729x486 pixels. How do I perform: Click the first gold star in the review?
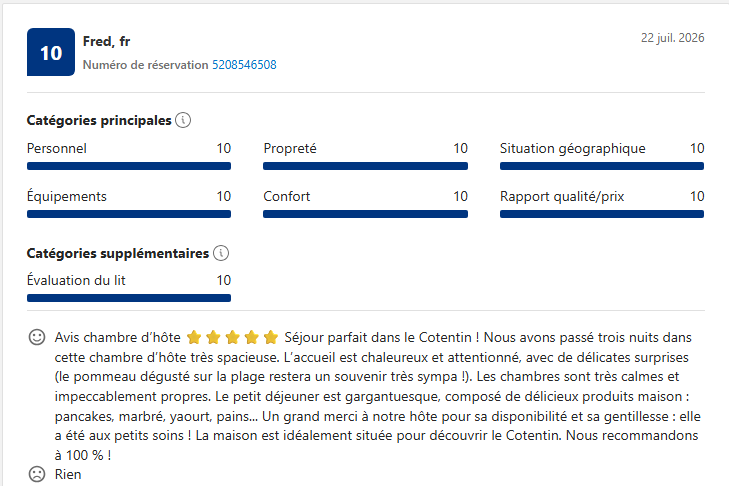(194, 337)
